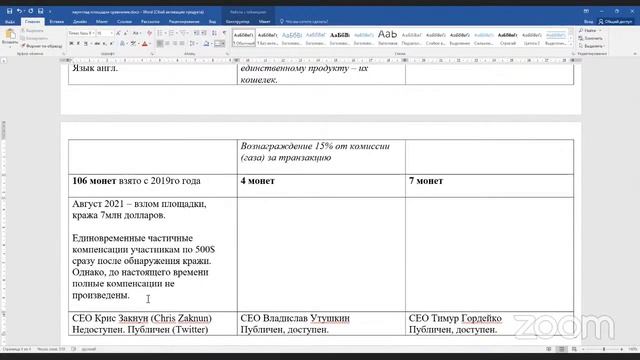Open the Файл tab
Screen dimensions: 640x360
tap(10, 22)
